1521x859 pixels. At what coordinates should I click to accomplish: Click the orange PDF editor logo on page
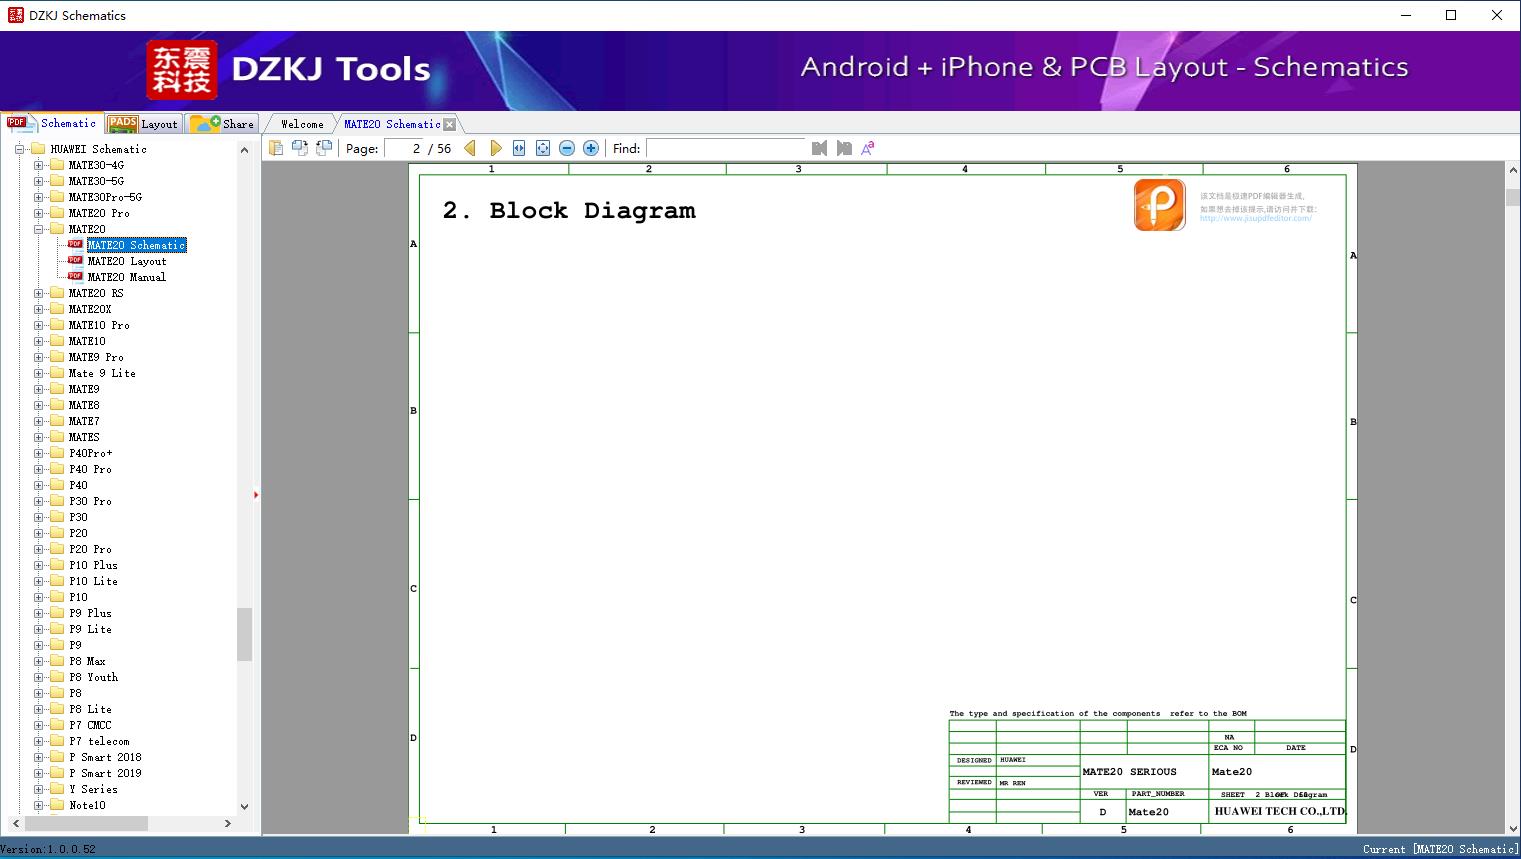click(x=1160, y=205)
